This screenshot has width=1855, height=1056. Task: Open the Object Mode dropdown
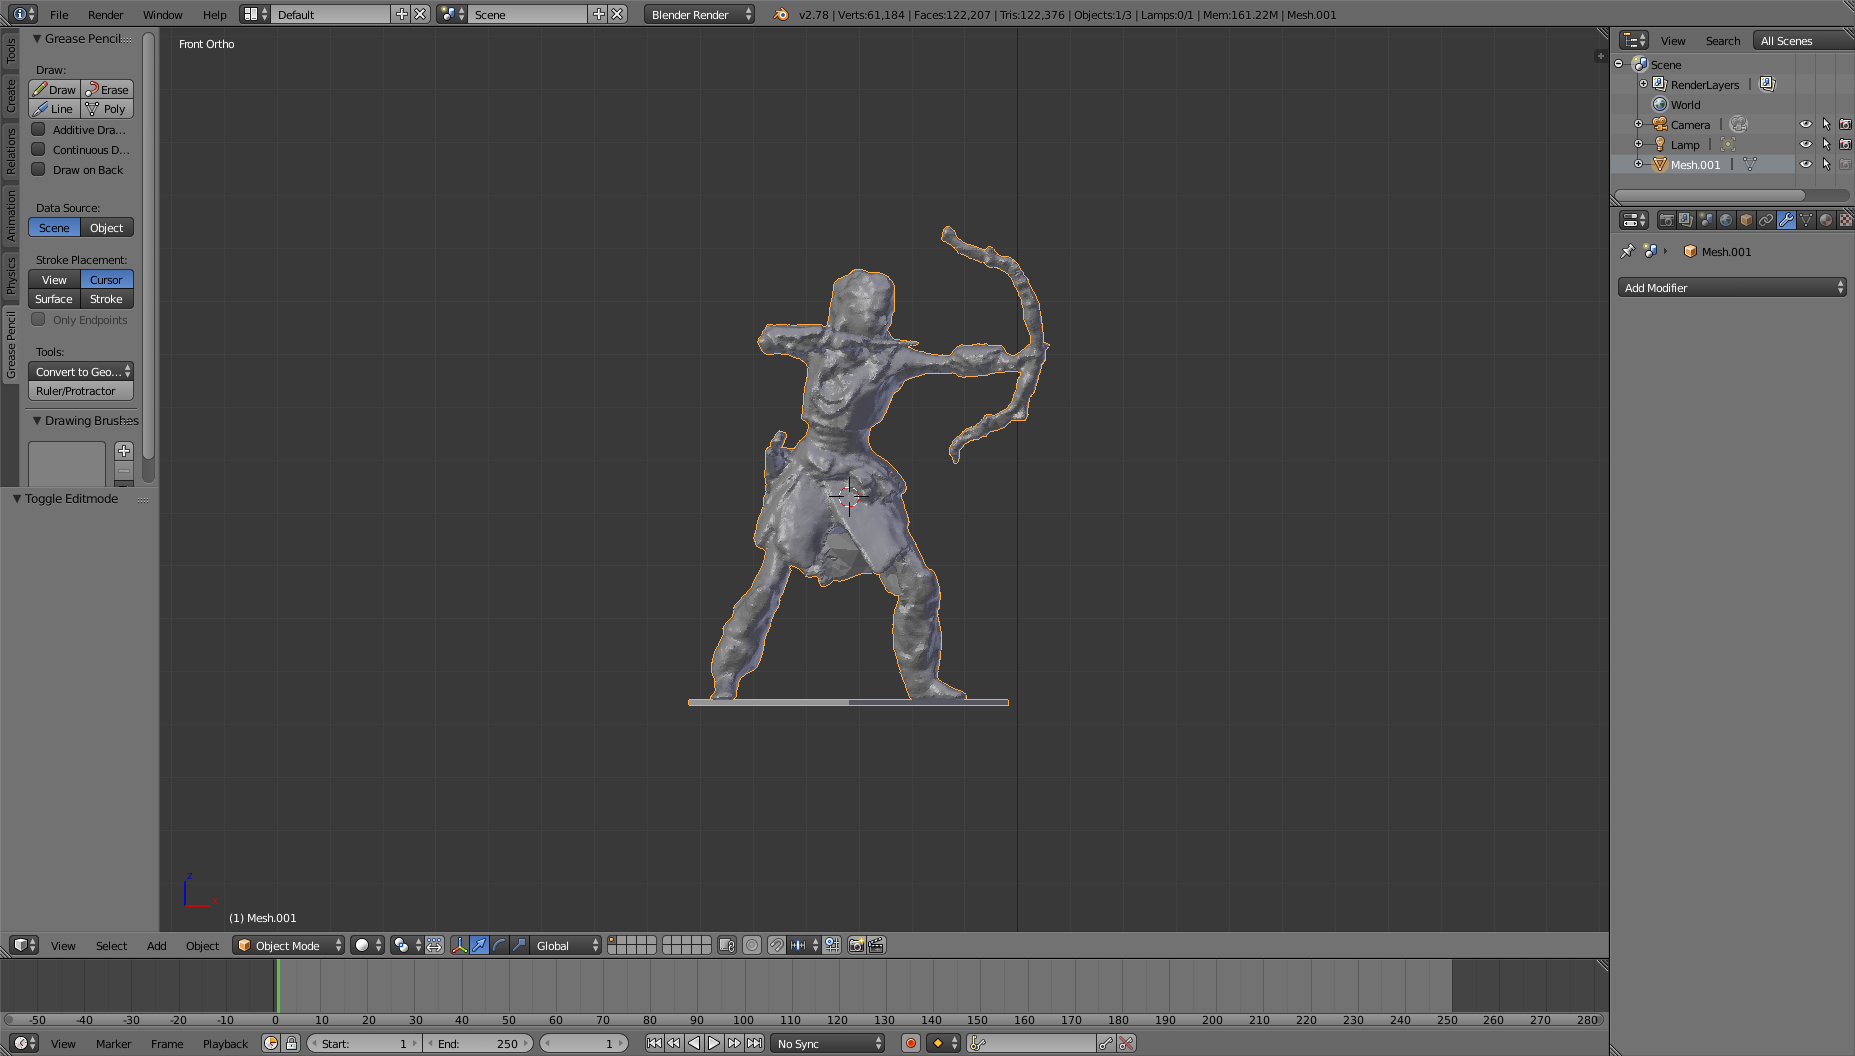click(x=288, y=945)
